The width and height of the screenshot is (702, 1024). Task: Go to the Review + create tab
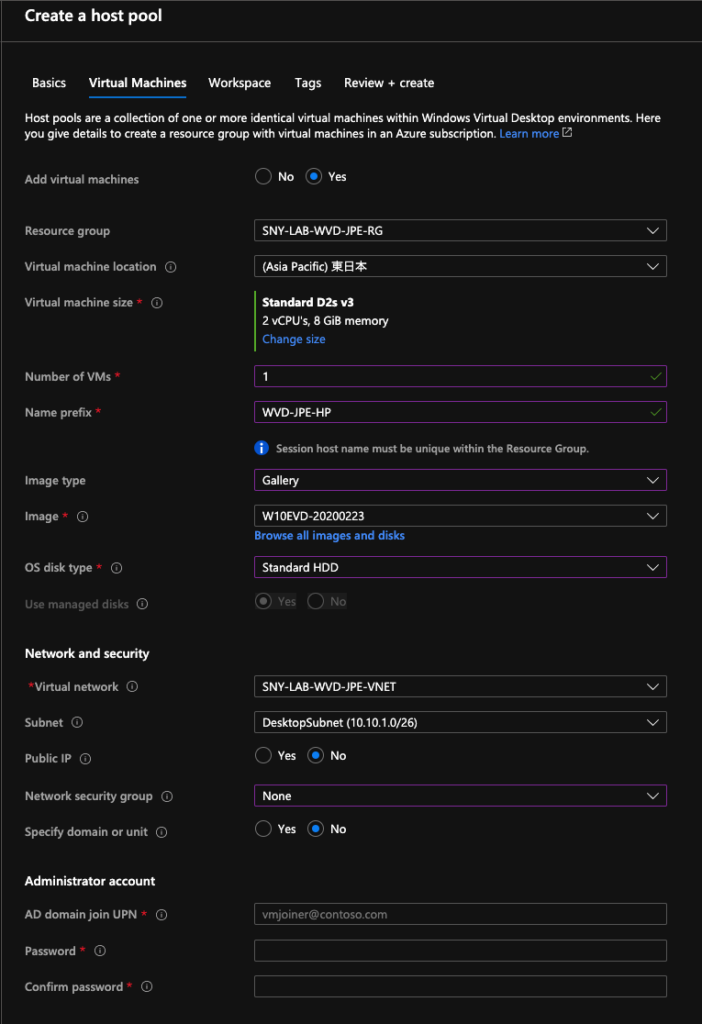pos(389,83)
